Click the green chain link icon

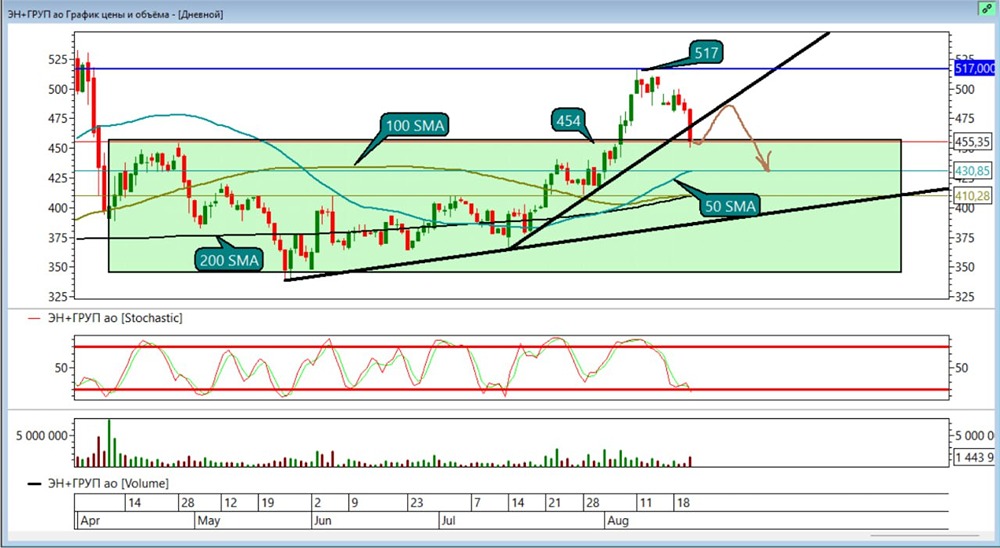(987, 9)
